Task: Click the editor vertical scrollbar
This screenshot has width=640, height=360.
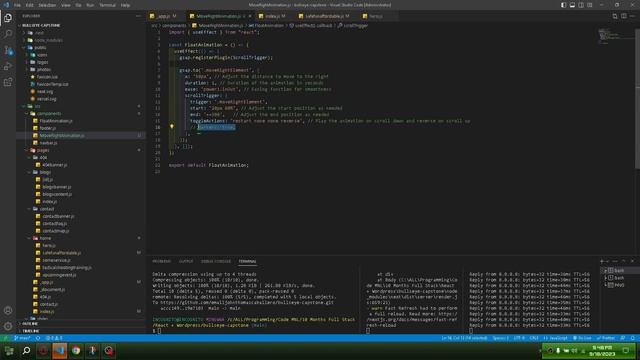Action: [637, 98]
